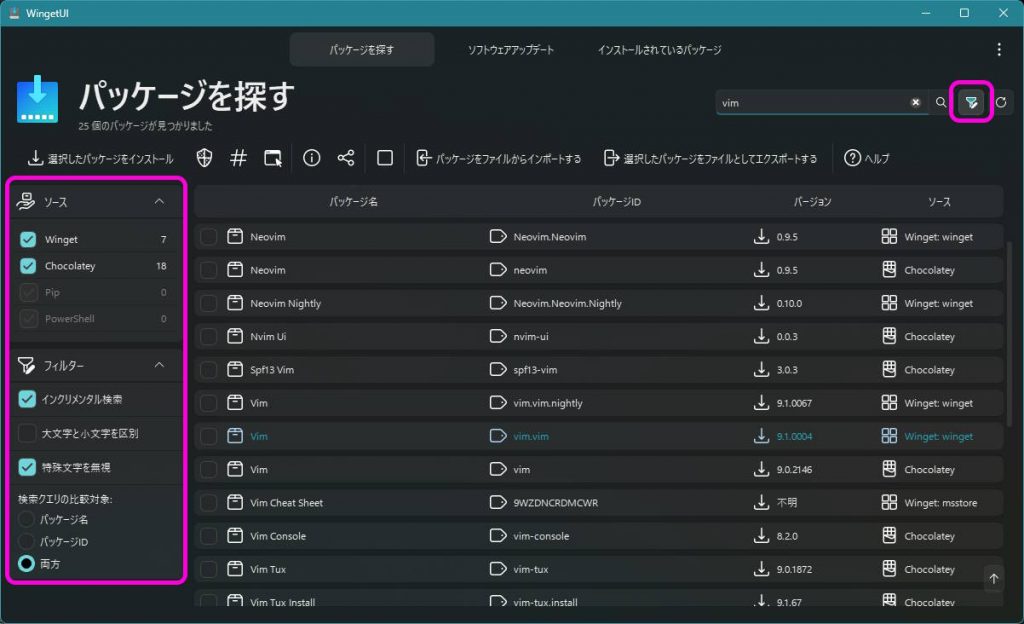Switch to インストールされているパッケージ tab
This screenshot has width=1024, height=624.
coord(660,50)
